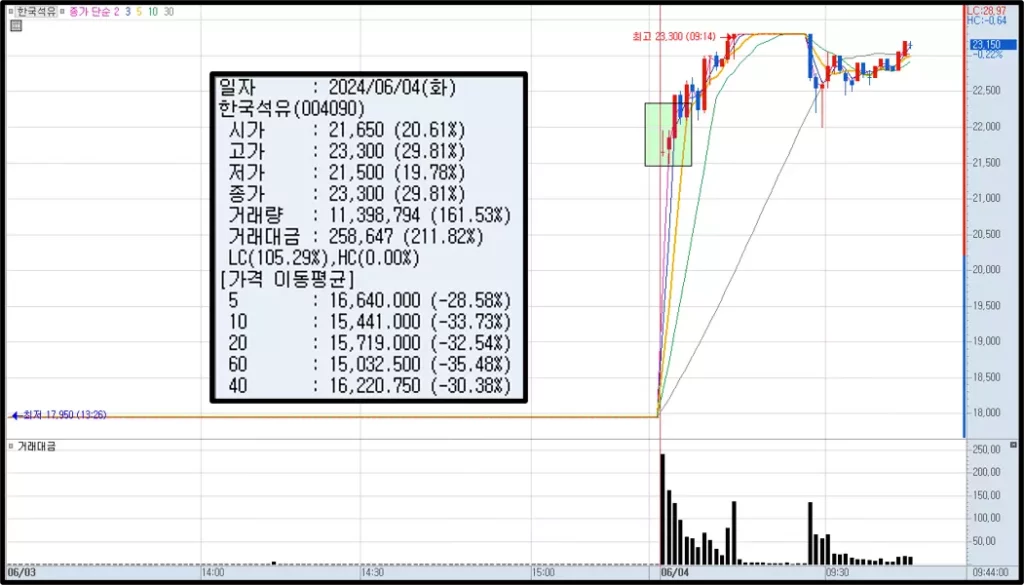
Task: Click the 20,000 price axis label
Action: (985, 270)
